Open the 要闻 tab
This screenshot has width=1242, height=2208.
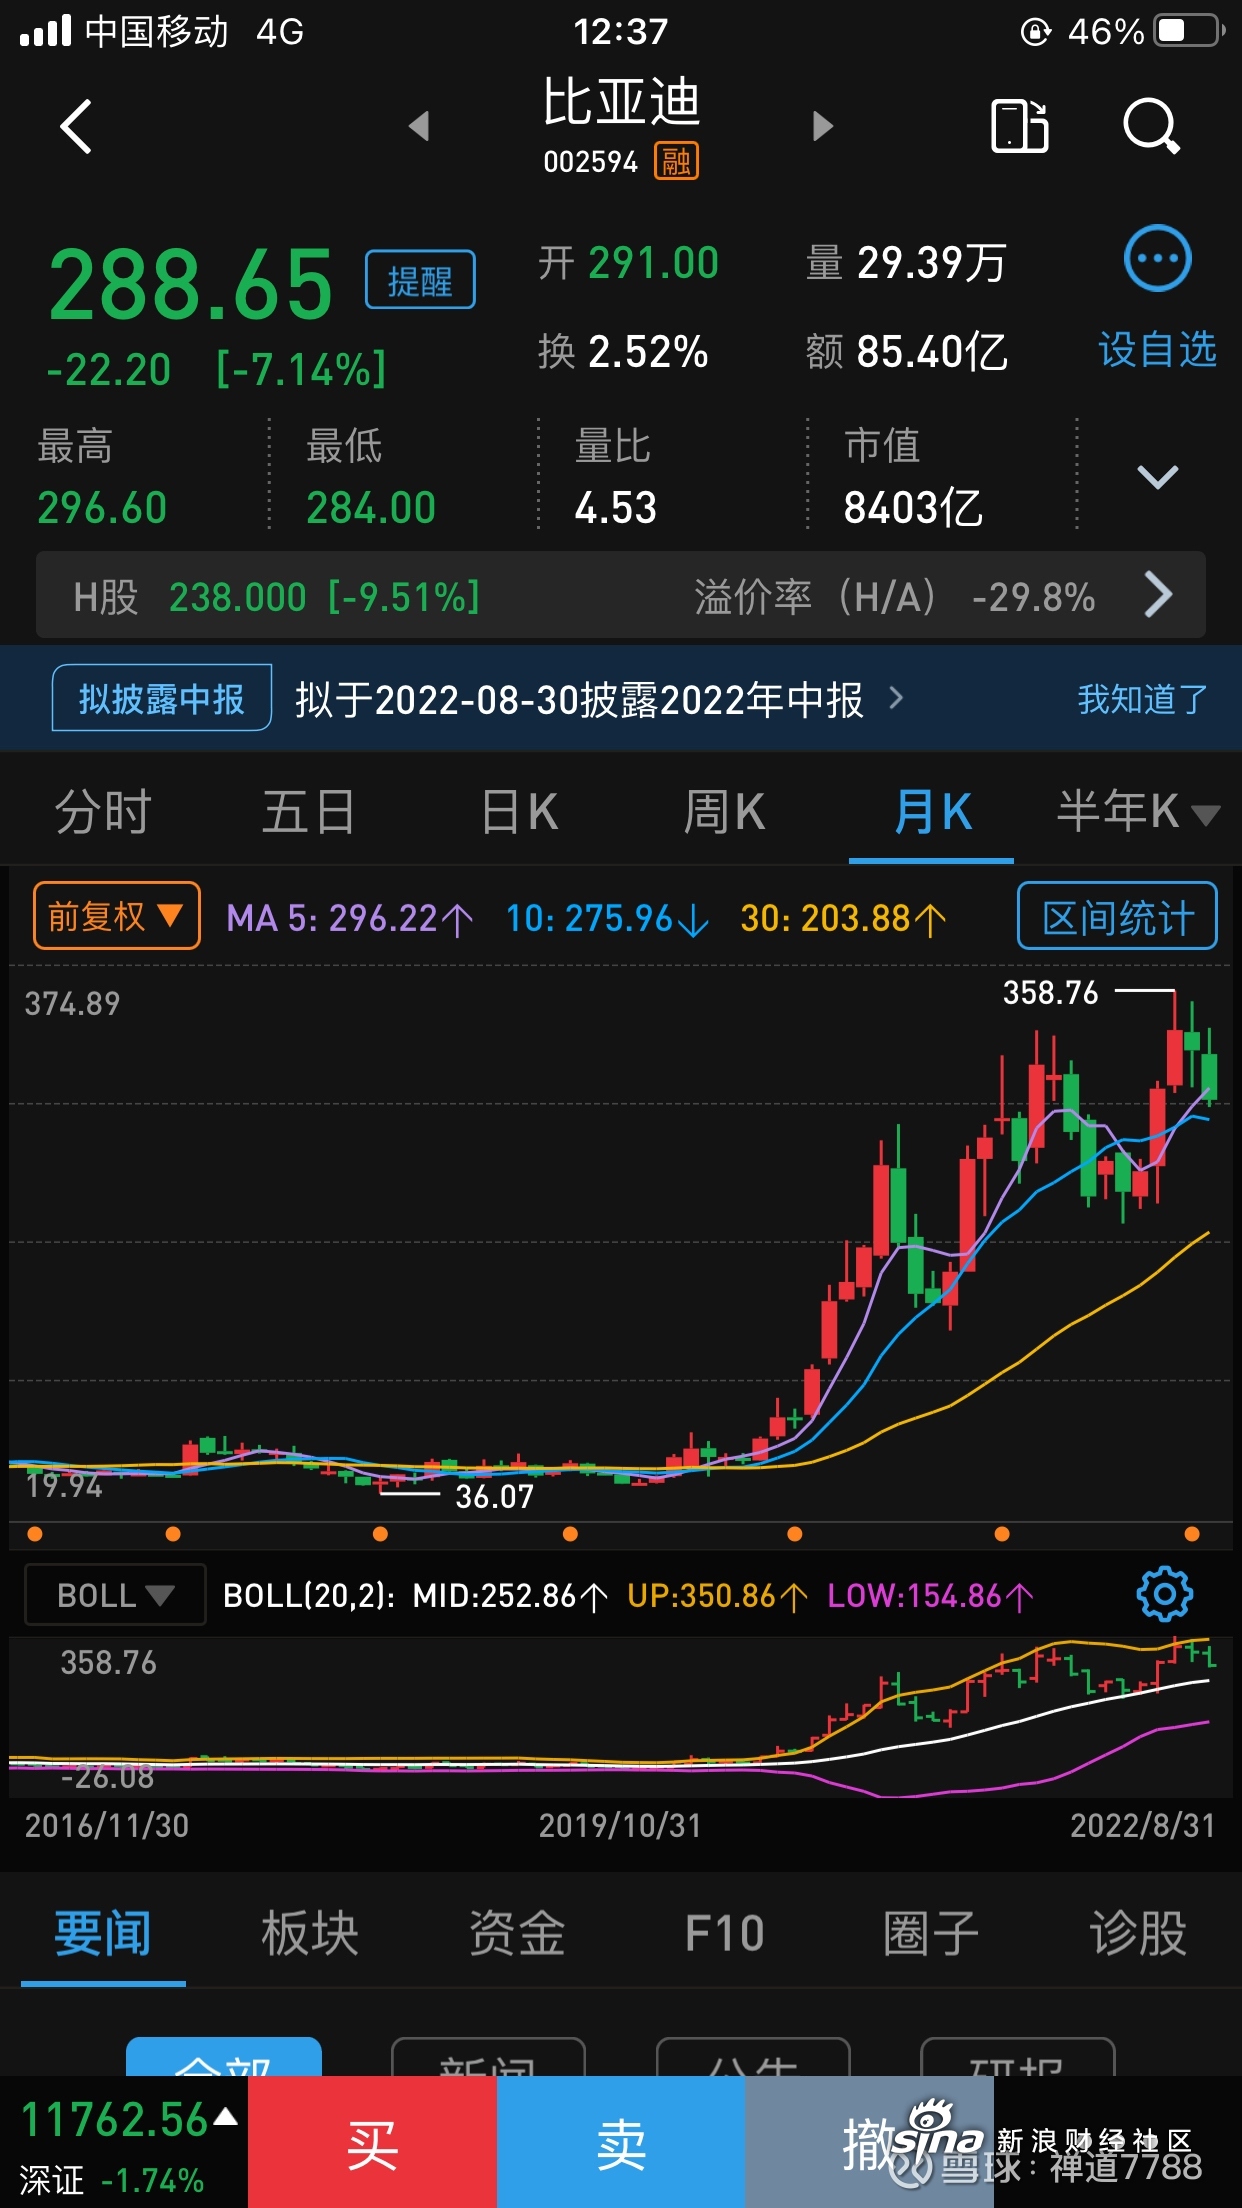click(103, 1933)
